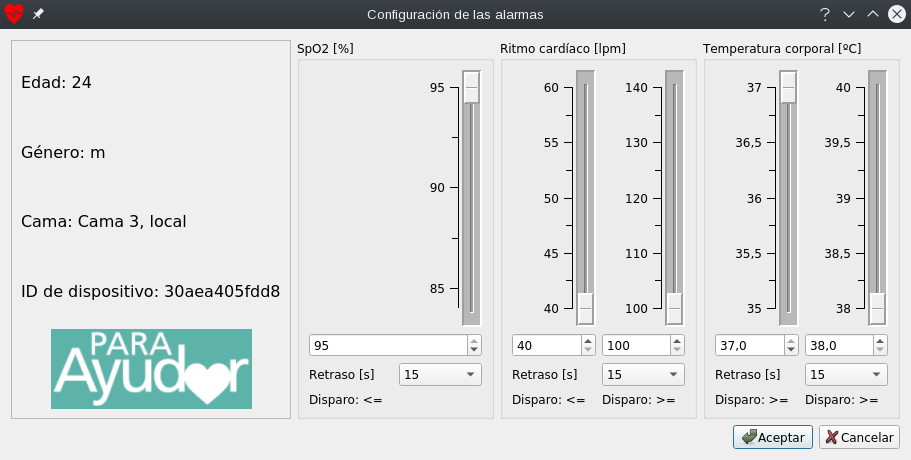Increase the lower heart rate limit of 40
Viewport: 911px width, 460px height.
coord(585,340)
